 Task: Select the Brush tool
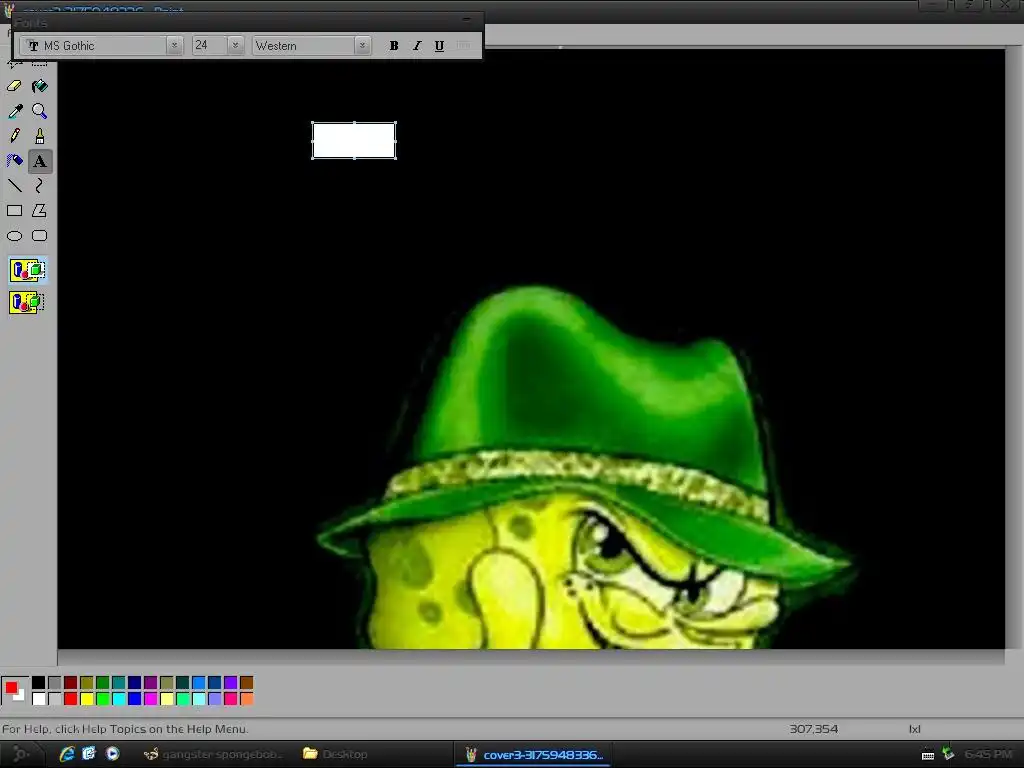click(x=40, y=136)
